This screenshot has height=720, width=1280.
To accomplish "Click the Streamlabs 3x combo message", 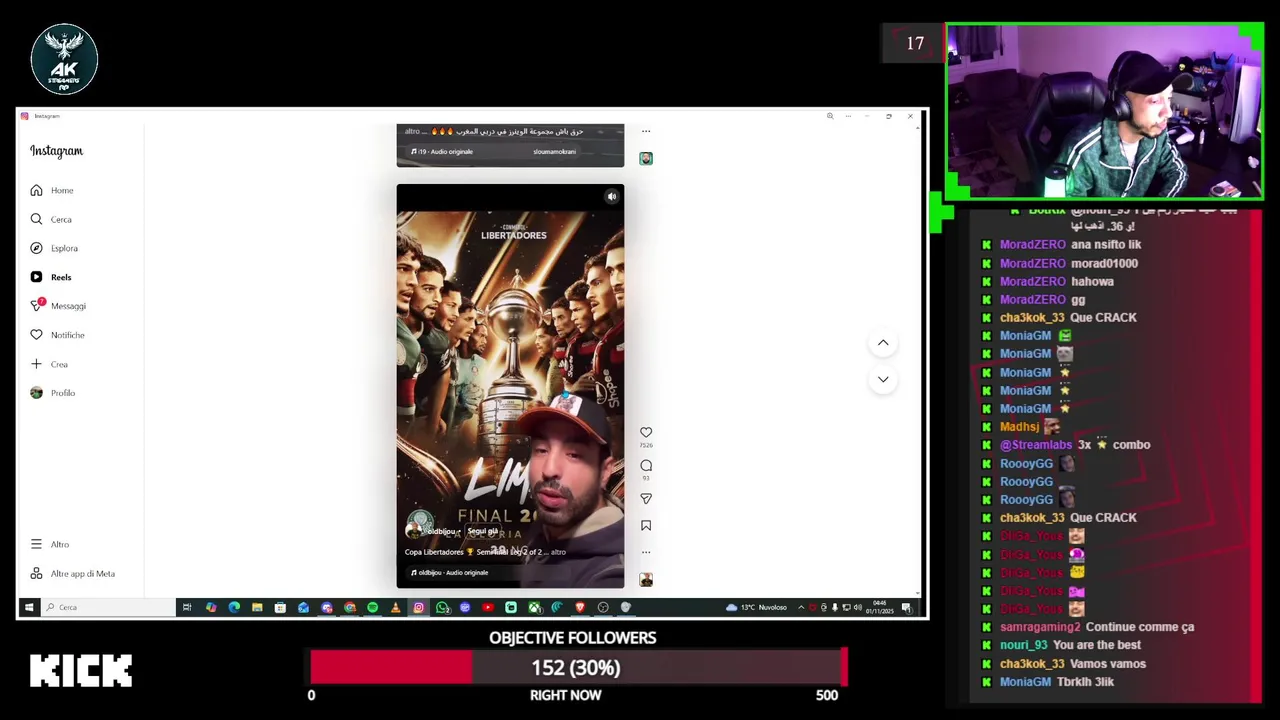I will point(1075,445).
